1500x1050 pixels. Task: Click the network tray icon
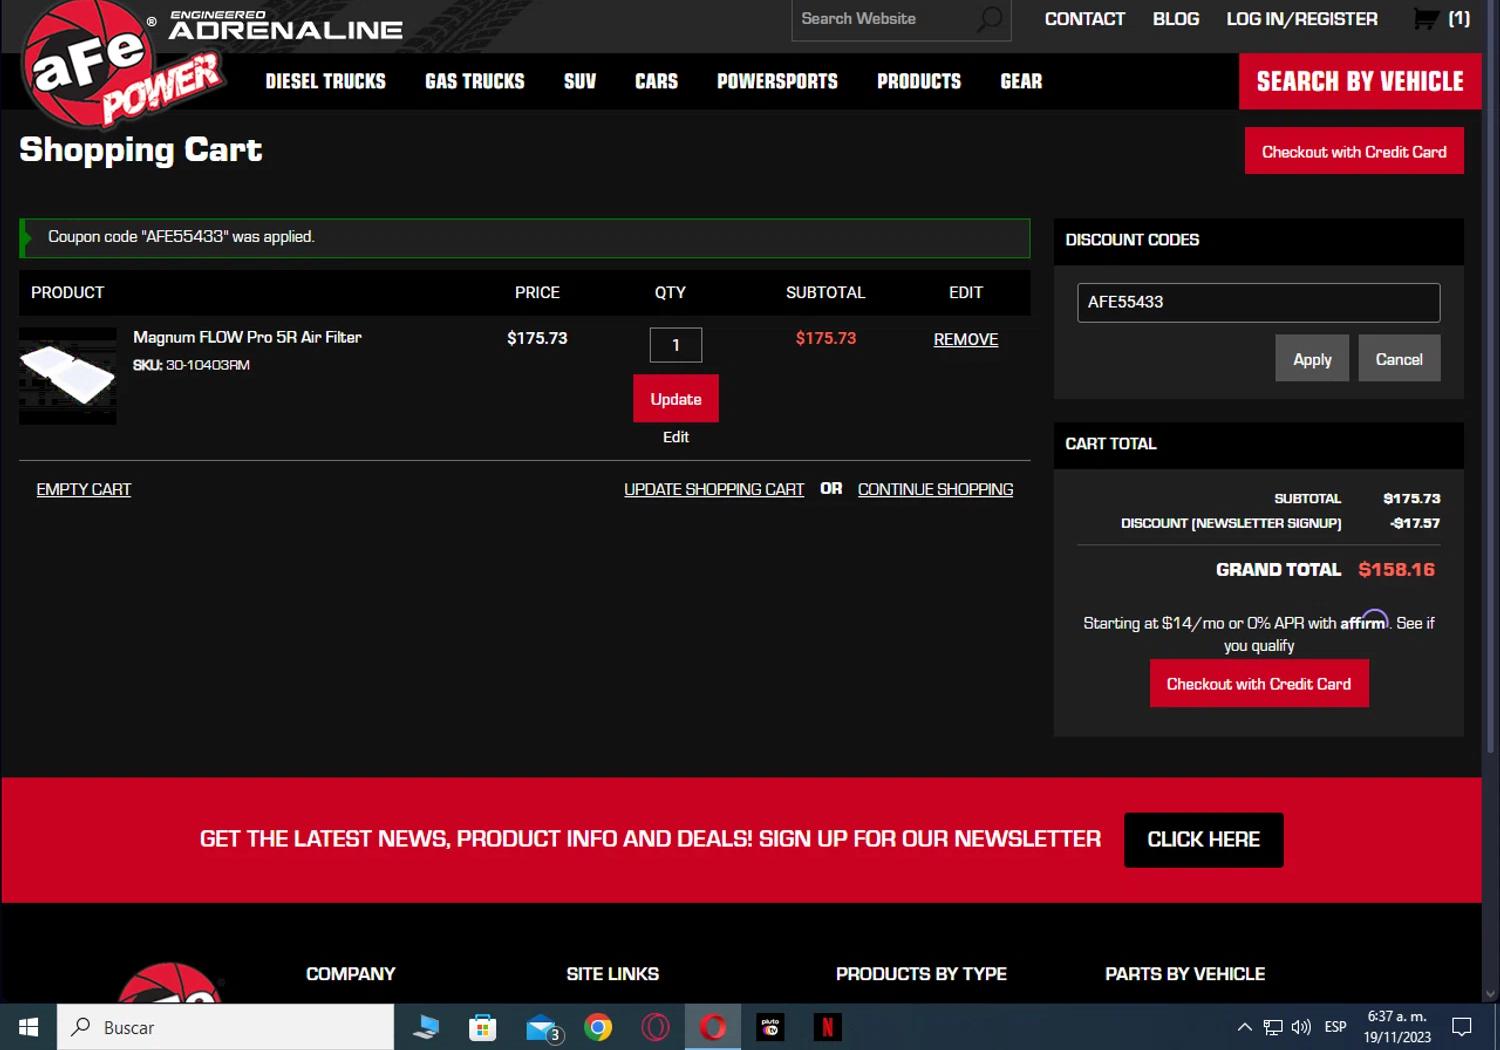1273,1027
